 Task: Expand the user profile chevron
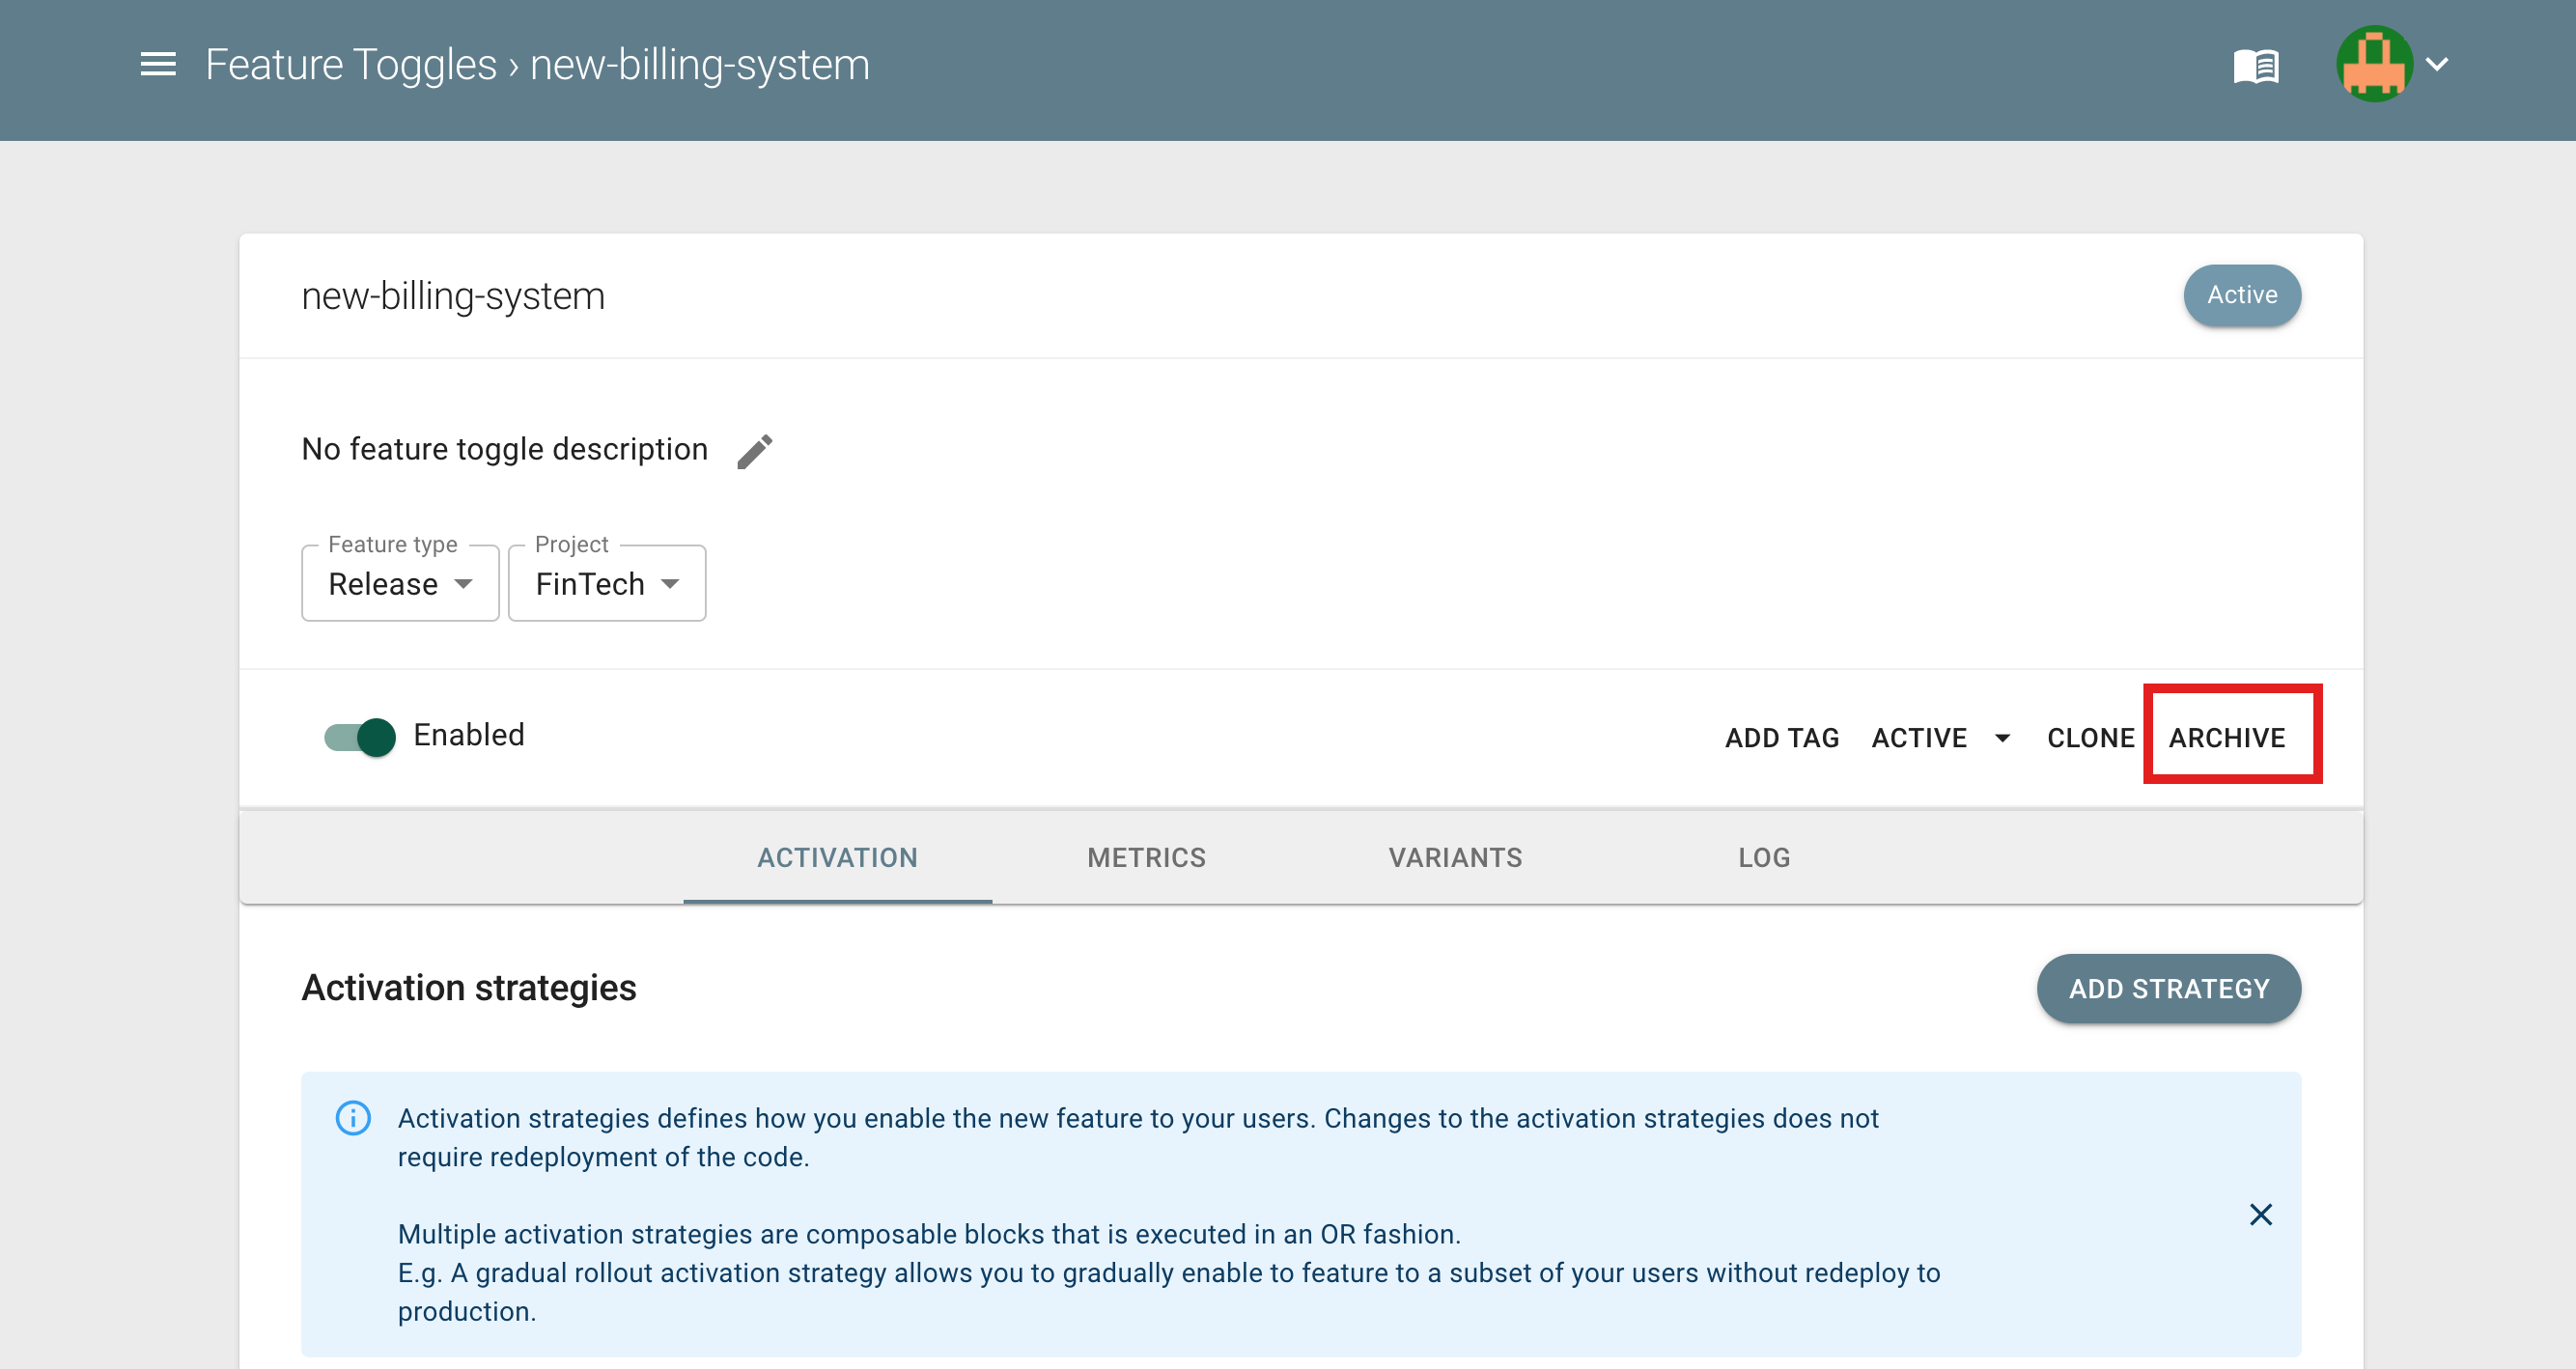(2437, 65)
